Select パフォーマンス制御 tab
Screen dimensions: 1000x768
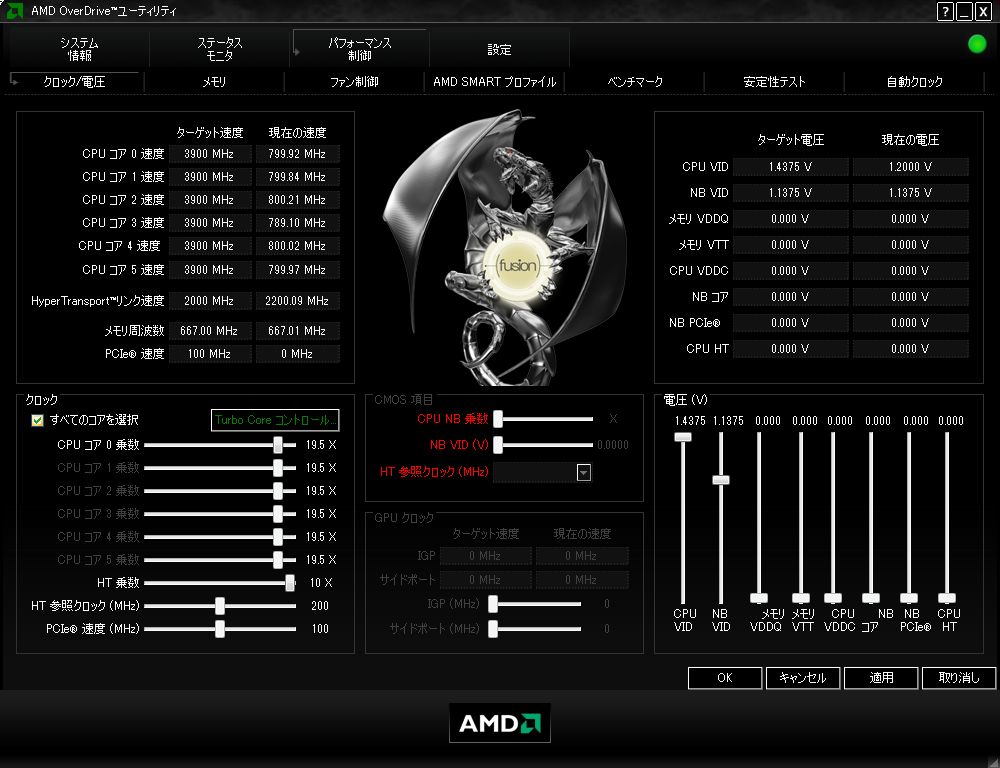pos(360,49)
